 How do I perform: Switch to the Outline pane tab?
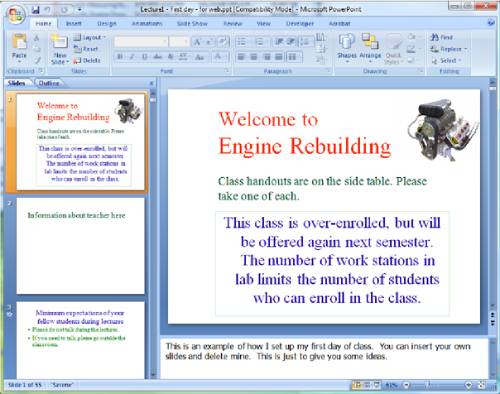click(49, 83)
